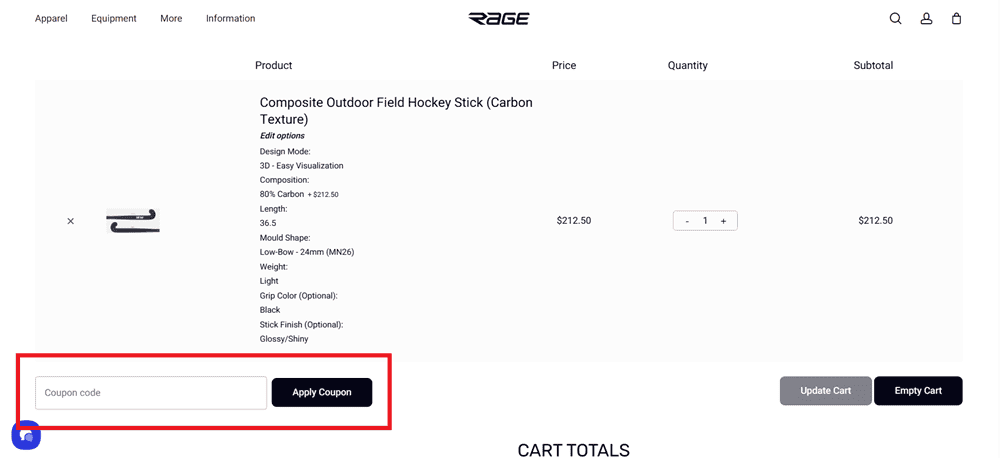
Task: Focus the Coupon code field
Action: [151, 393]
